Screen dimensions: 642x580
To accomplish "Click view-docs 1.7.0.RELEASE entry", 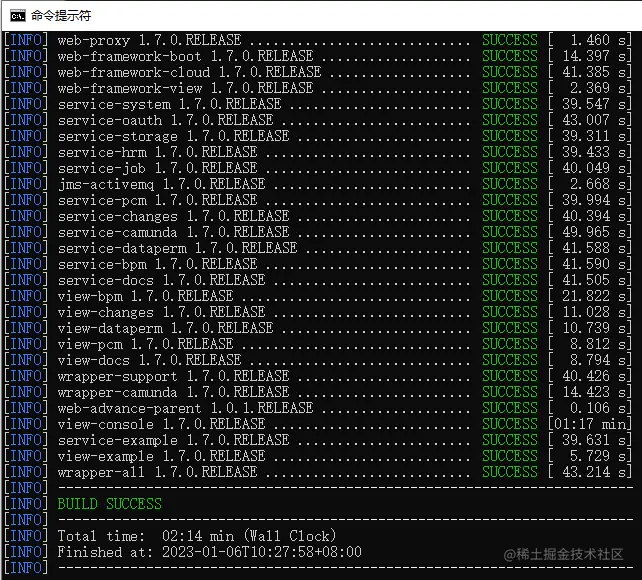I will coord(149,360).
